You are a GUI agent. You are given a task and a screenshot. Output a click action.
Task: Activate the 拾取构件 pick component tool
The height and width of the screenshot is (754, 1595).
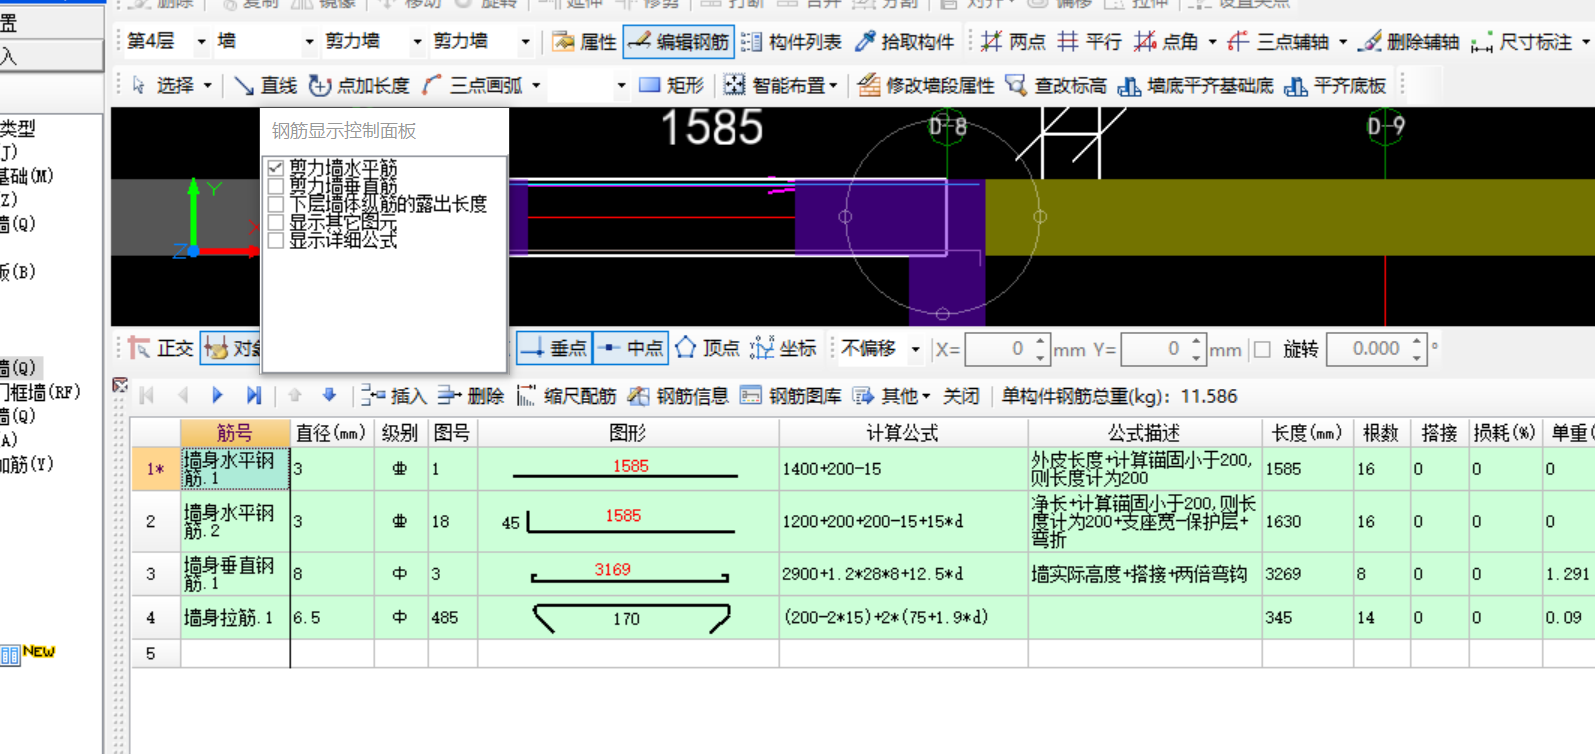click(x=905, y=42)
